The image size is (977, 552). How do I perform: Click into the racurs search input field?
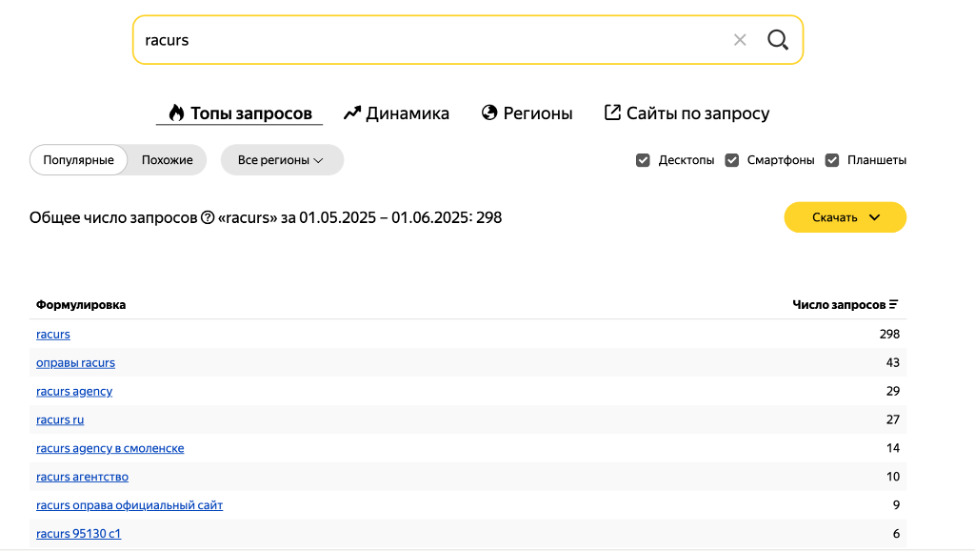(430, 40)
